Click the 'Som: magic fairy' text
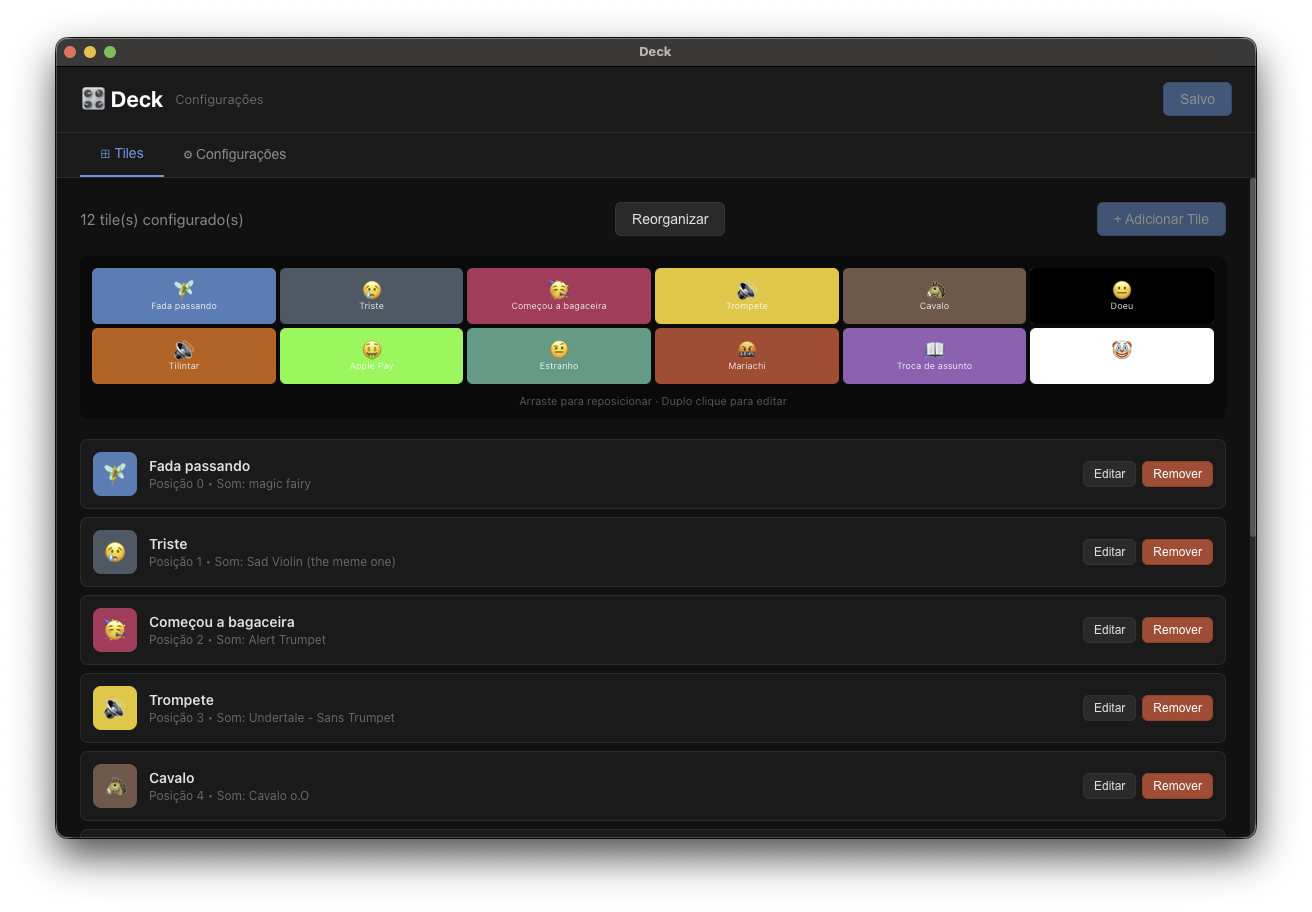 (263, 484)
